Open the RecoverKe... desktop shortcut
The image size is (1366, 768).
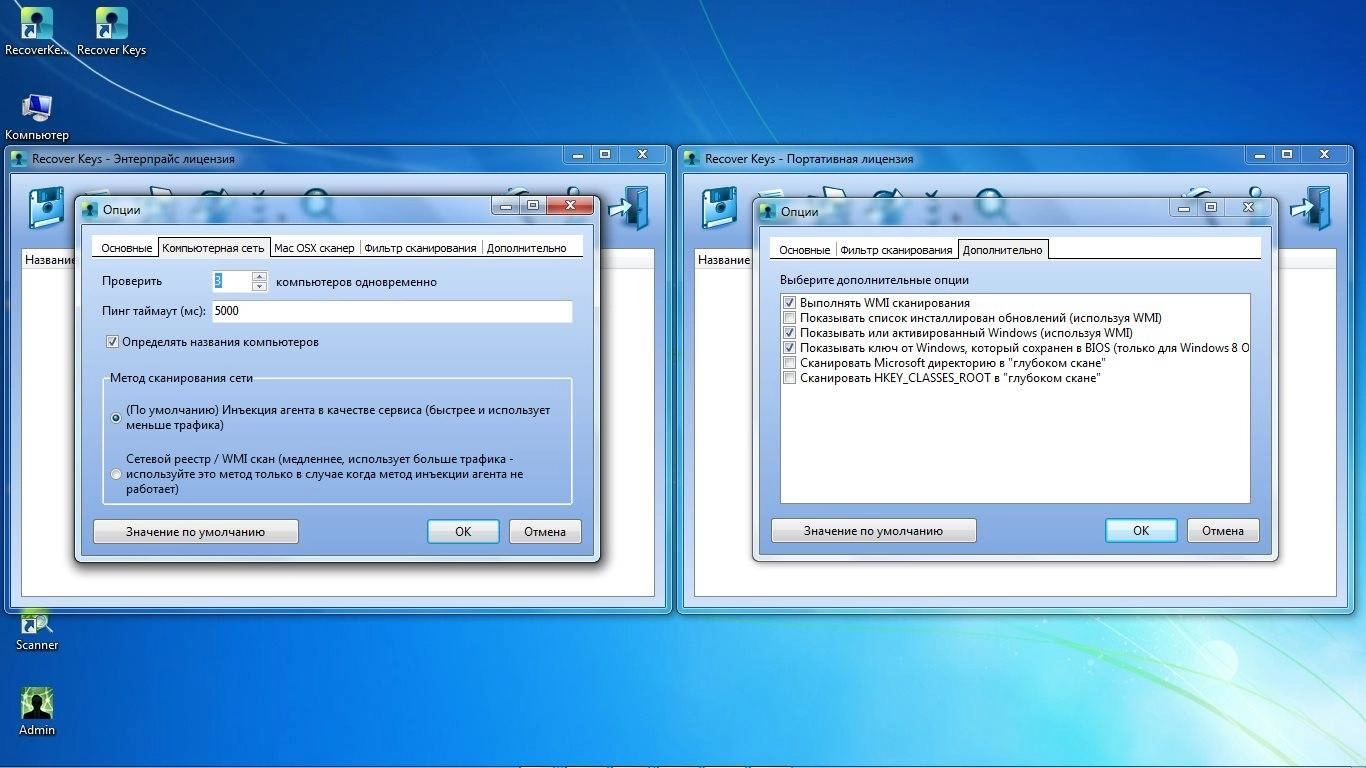pyautogui.click(x=37, y=32)
